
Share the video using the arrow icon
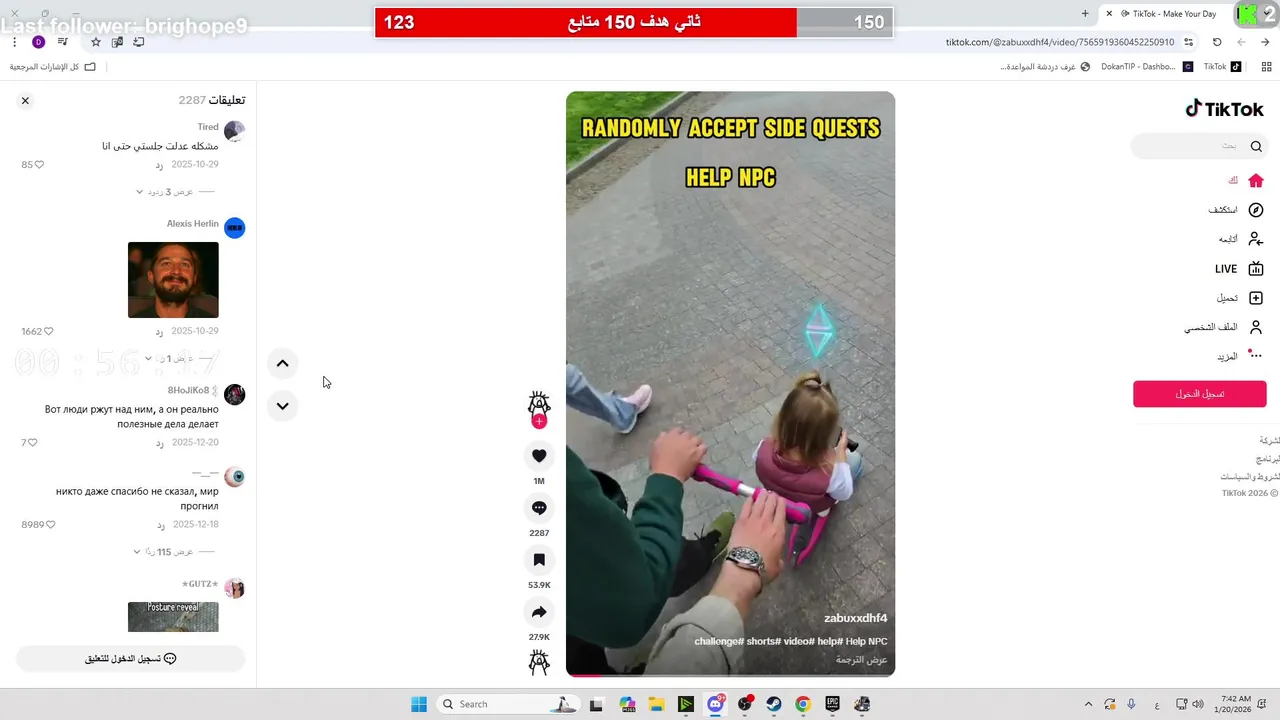[539, 612]
